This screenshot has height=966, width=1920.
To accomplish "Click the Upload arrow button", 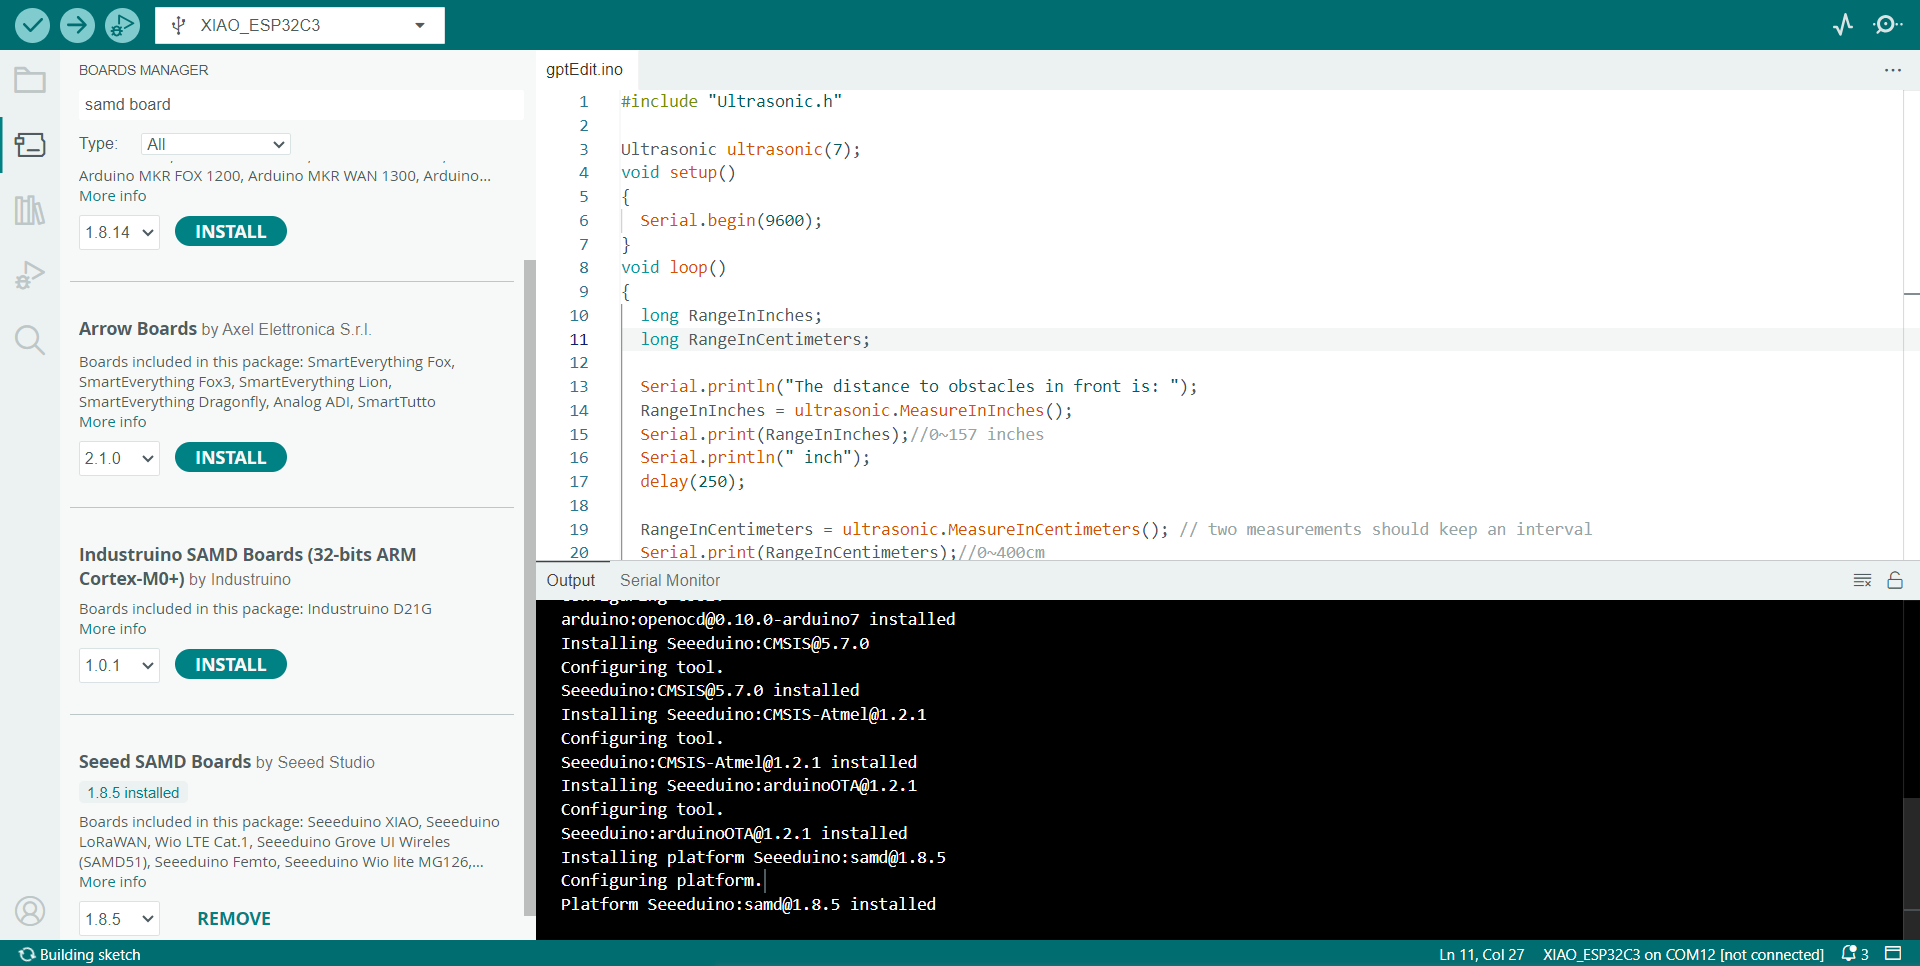I will coord(77,25).
